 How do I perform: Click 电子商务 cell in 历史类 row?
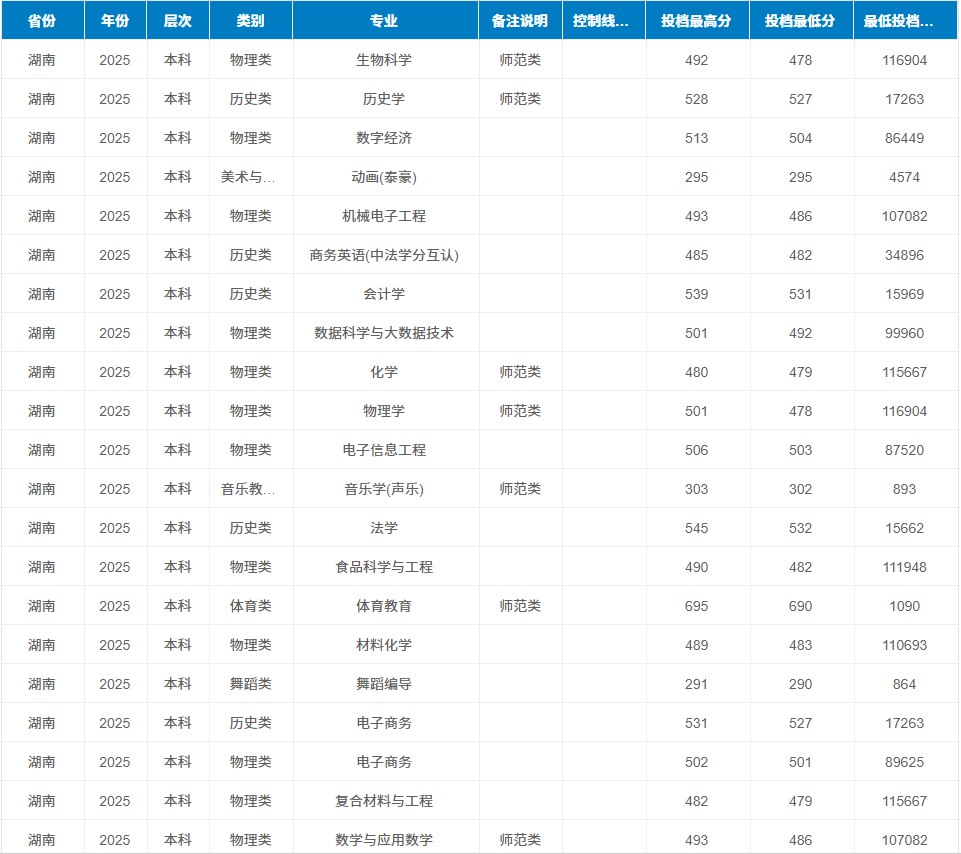click(384, 723)
